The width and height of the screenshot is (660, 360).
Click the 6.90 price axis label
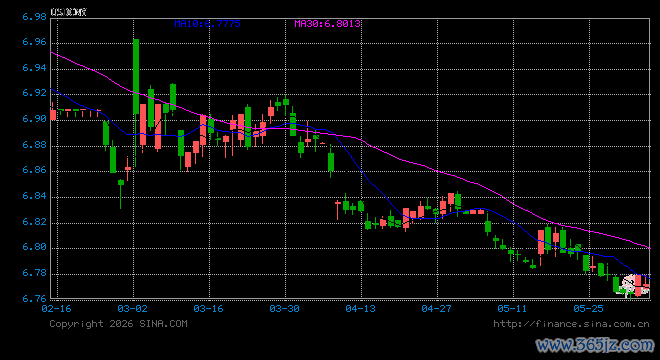point(35,119)
